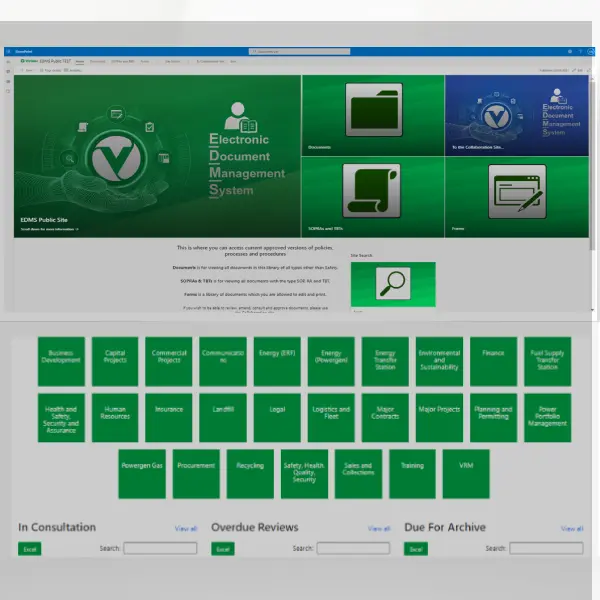Export Due For Archive to Excel
600x600 pixels.
(x=416, y=549)
